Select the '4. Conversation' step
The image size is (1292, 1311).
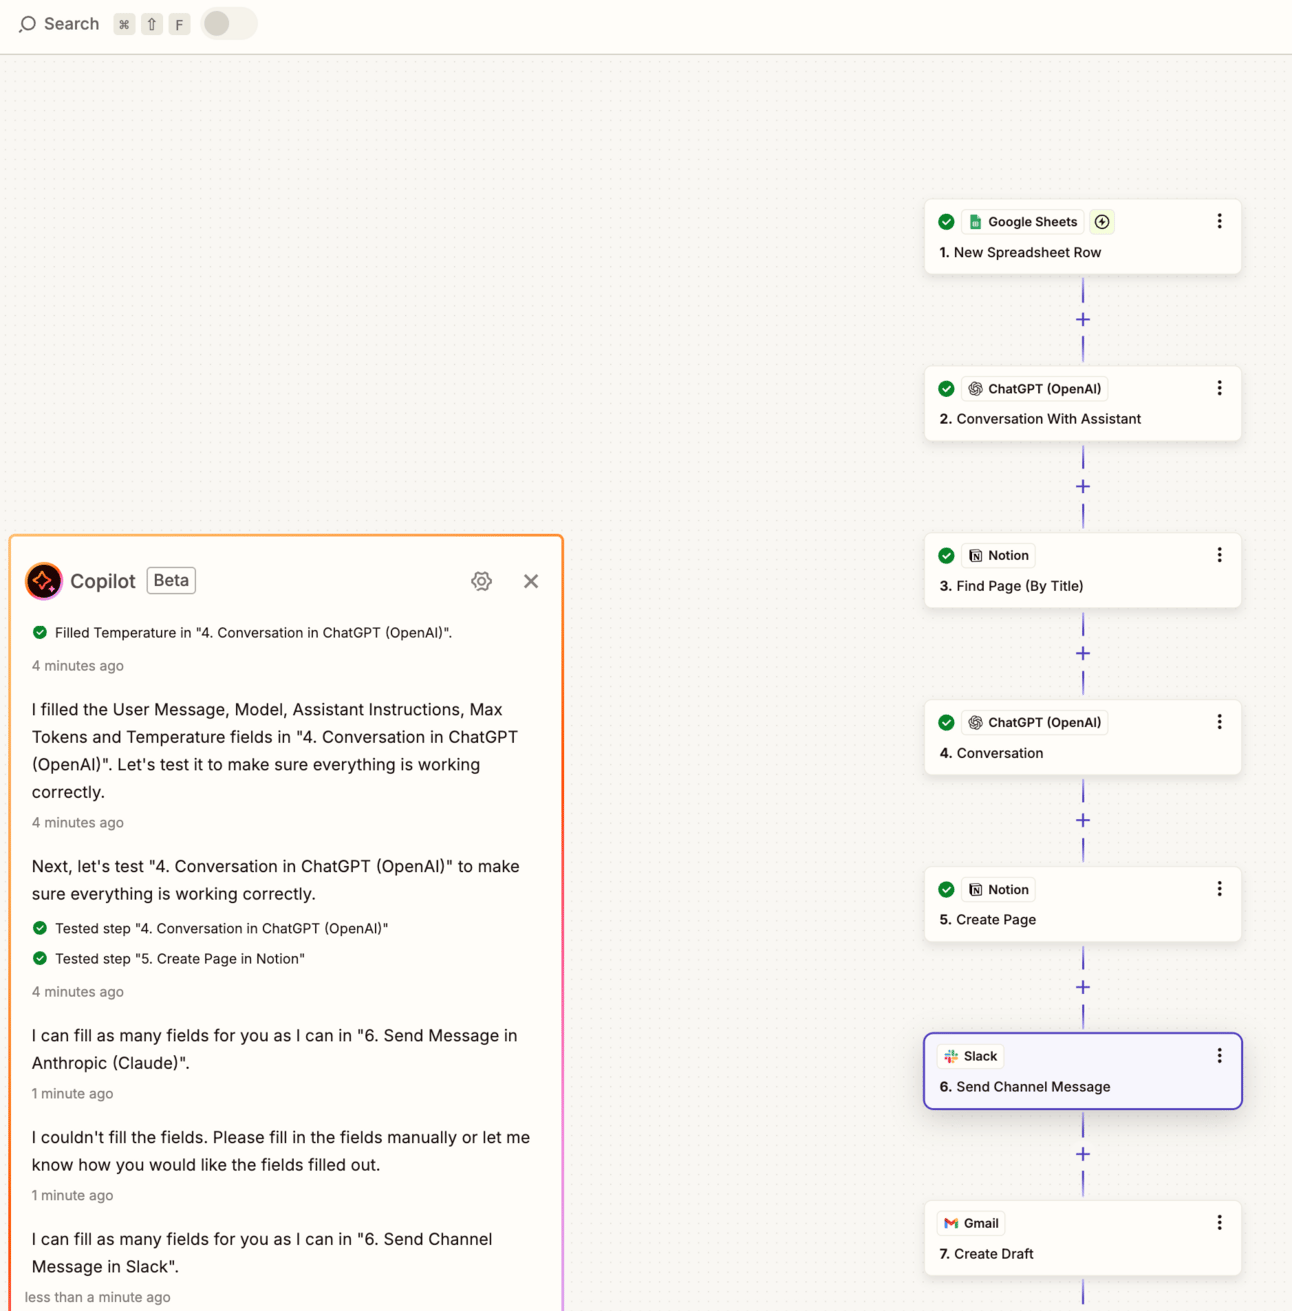coord(1083,738)
